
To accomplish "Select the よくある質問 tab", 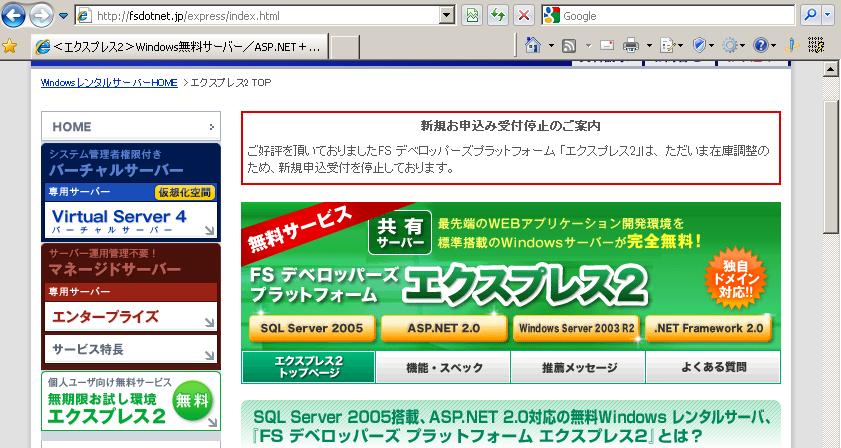I will 713,367.
